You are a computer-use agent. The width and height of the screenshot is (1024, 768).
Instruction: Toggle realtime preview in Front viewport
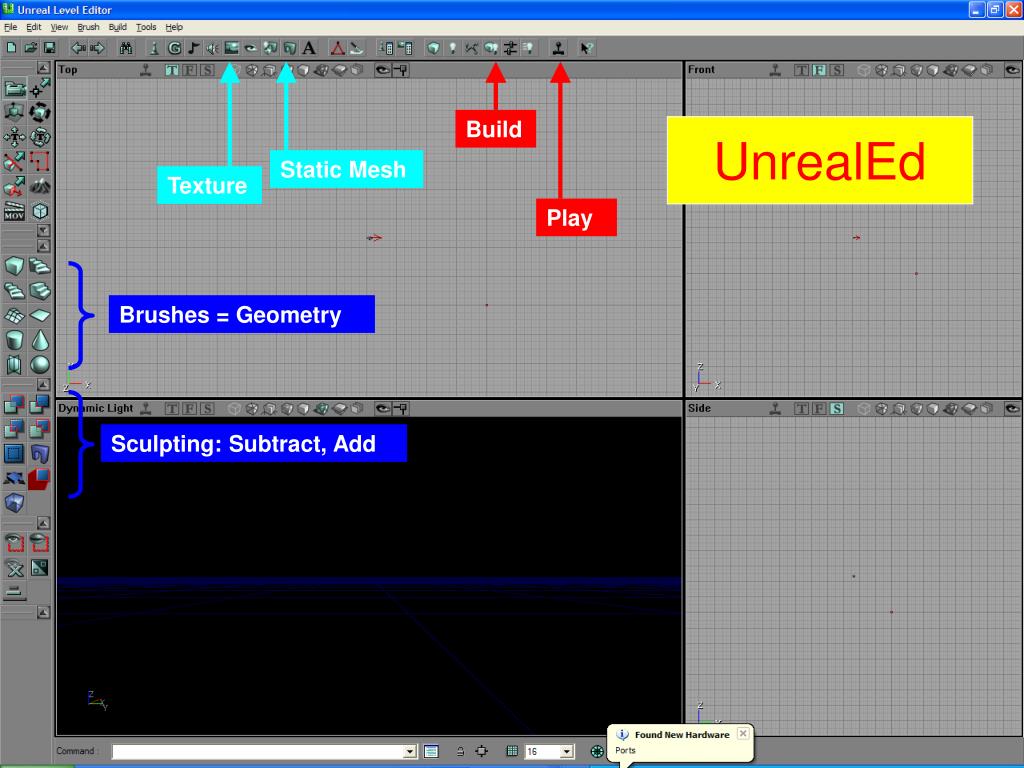click(775, 70)
